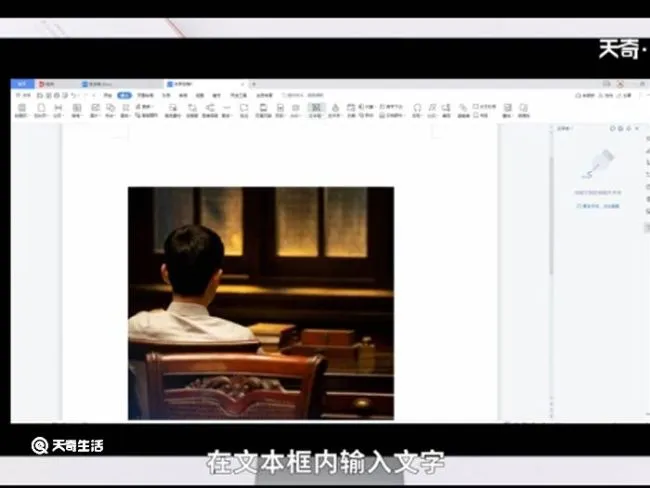Click the Page Break button in the ribbon
Viewport: 650px width, 488px height.
58,111
